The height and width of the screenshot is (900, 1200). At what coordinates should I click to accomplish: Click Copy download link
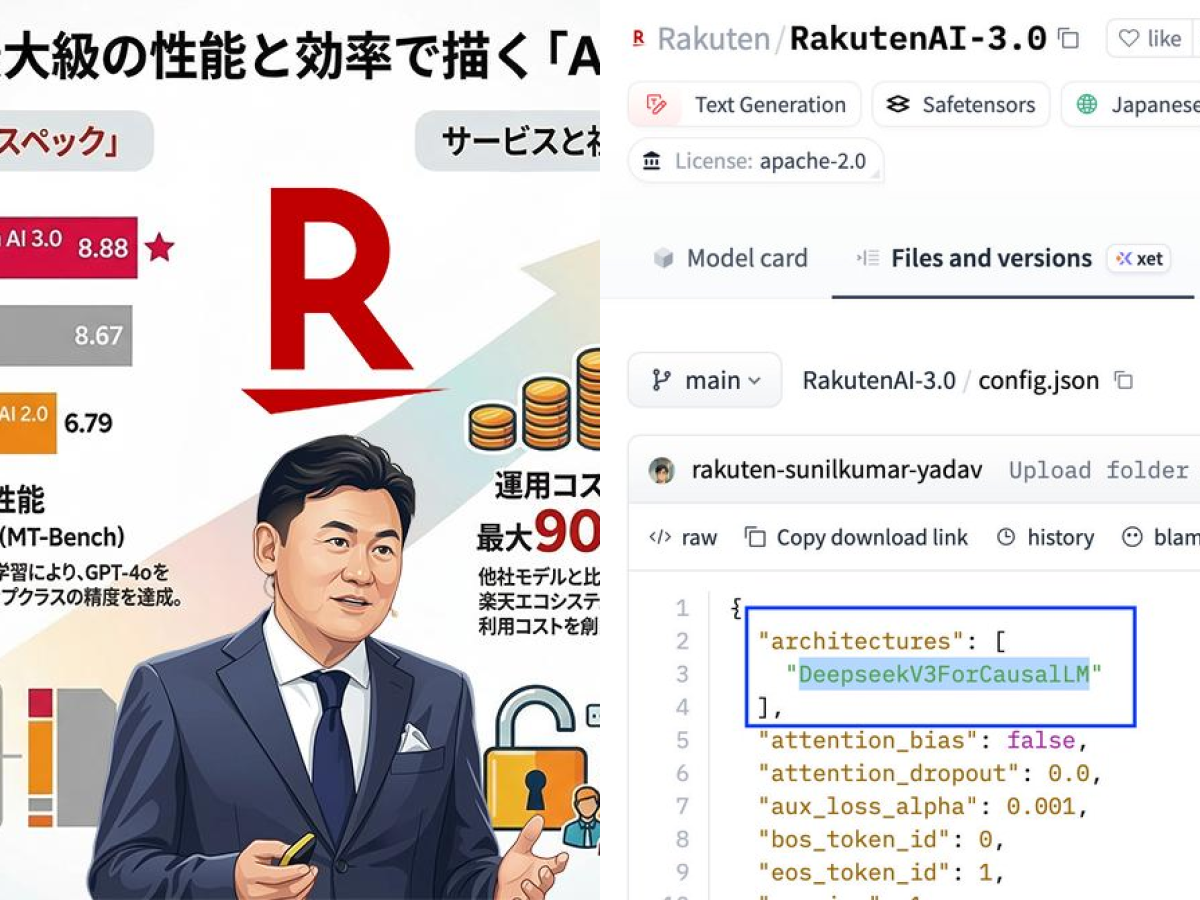pos(858,537)
